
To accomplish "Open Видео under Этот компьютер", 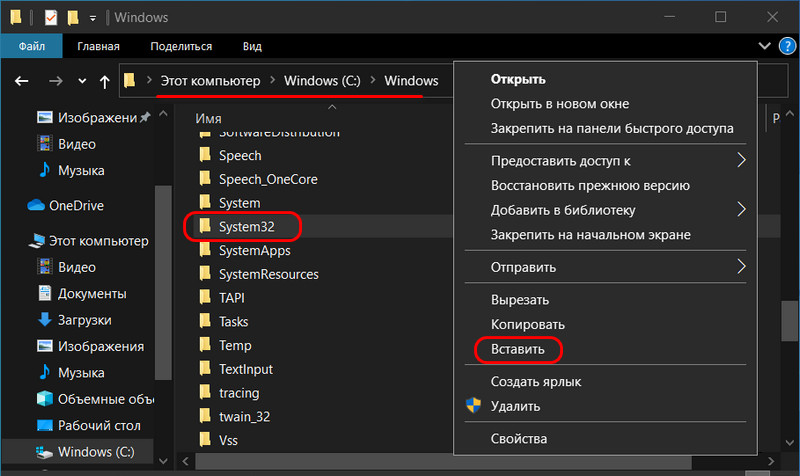I will point(67,267).
